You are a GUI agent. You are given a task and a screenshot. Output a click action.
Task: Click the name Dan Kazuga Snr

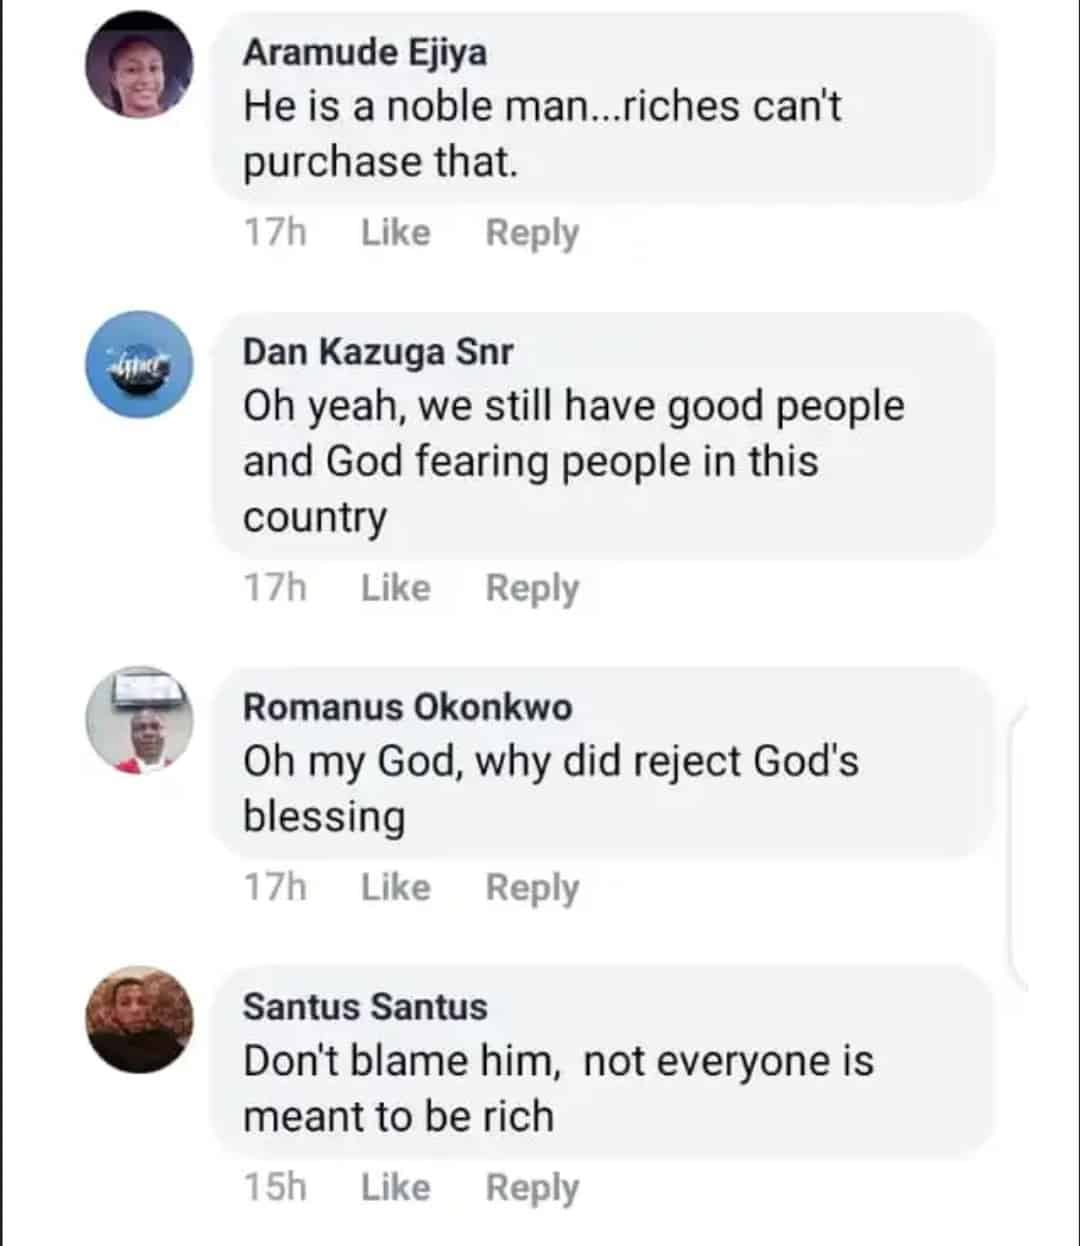point(378,352)
